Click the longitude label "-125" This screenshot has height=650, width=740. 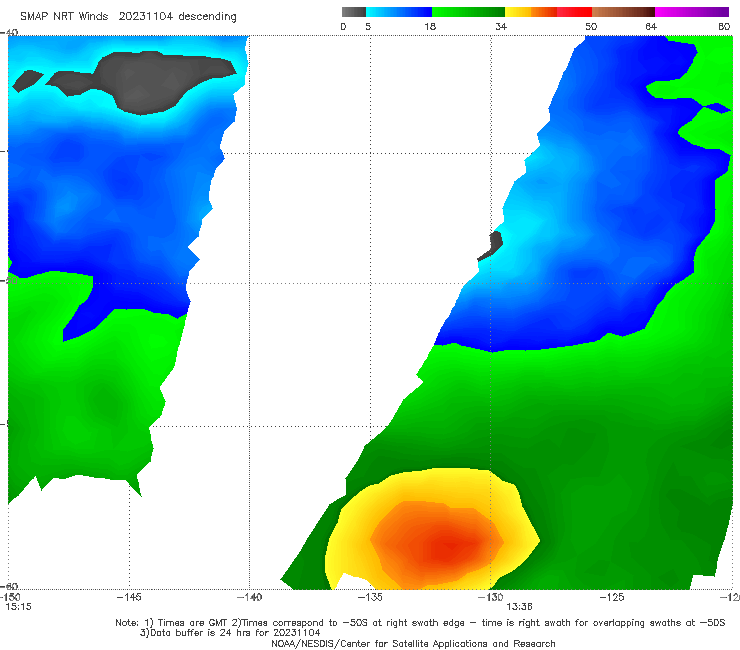point(612,597)
